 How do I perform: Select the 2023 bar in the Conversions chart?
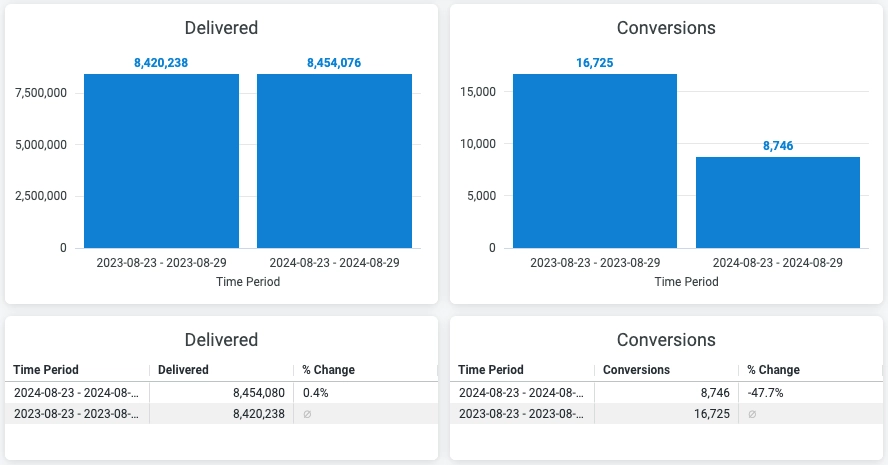(x=595, y=161)
